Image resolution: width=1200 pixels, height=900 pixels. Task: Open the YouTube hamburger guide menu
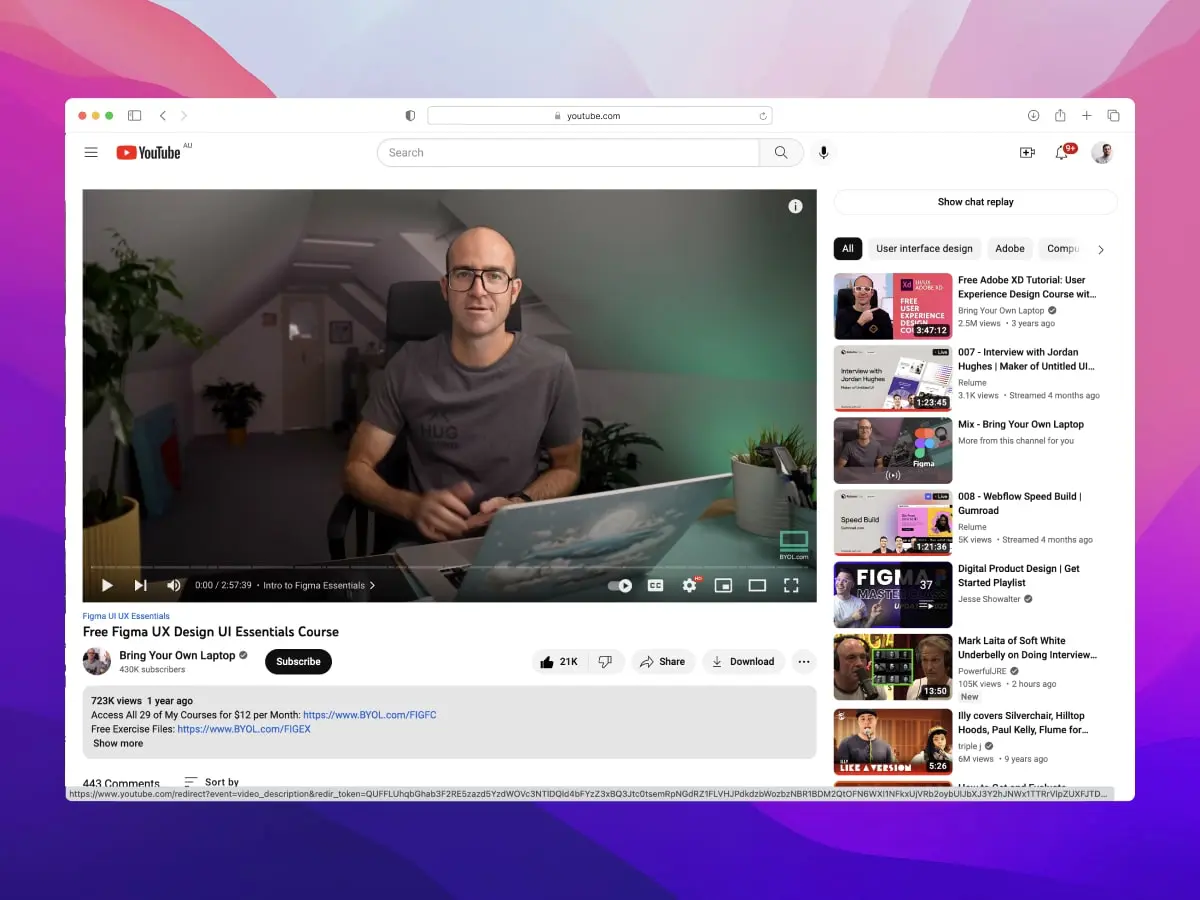click(x=91, y=153)
